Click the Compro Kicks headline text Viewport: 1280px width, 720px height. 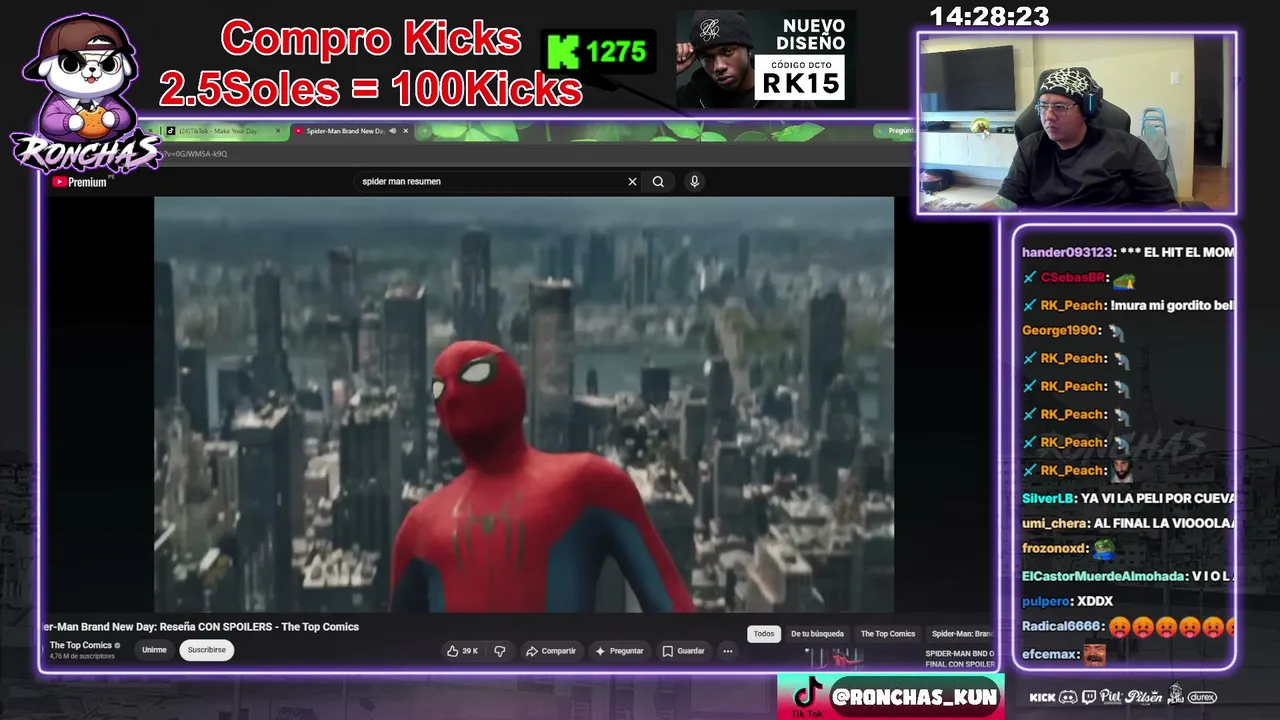(371, 39)
